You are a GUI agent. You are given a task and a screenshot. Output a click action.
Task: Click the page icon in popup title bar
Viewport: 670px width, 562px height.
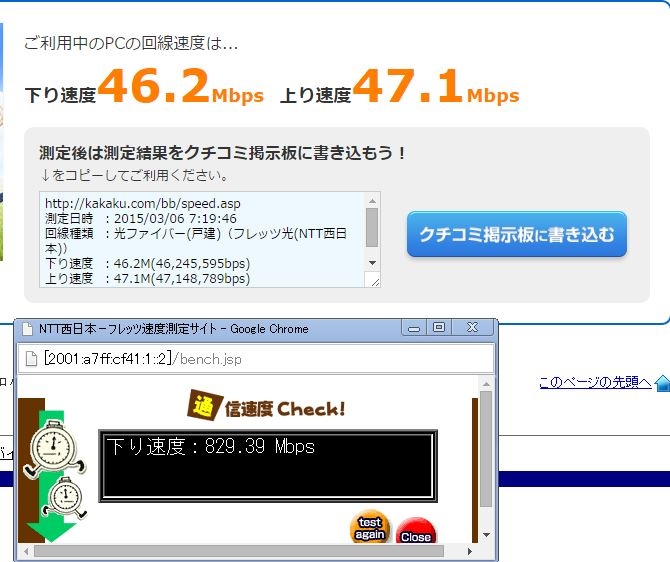click(27, 329)
